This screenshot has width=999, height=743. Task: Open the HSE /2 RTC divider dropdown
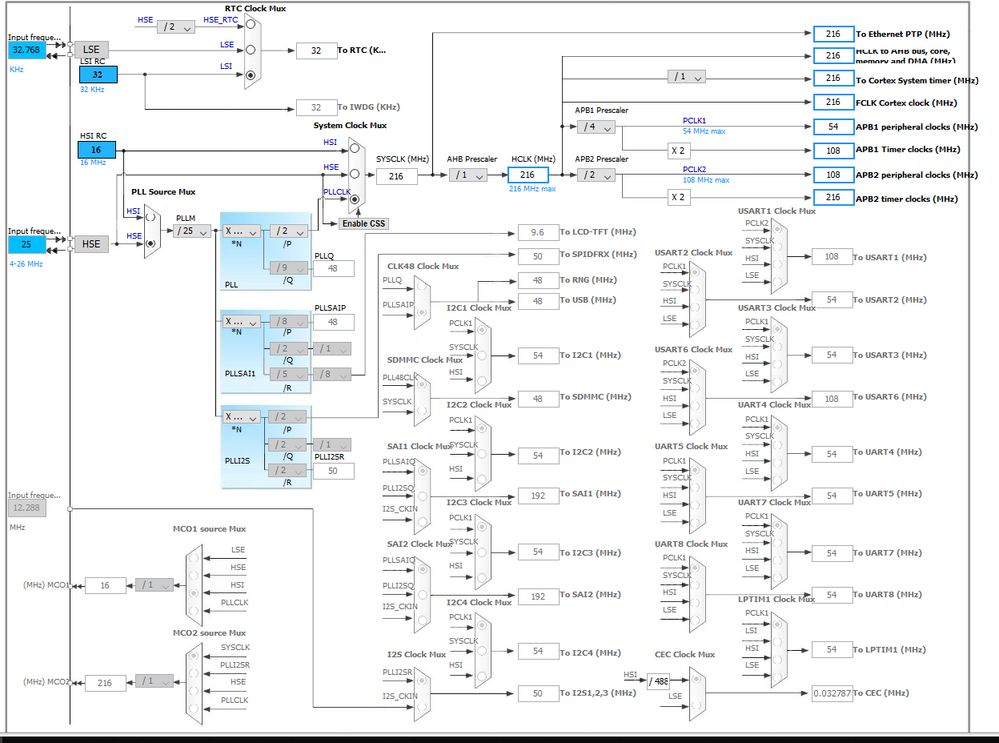tap(175, 27)
